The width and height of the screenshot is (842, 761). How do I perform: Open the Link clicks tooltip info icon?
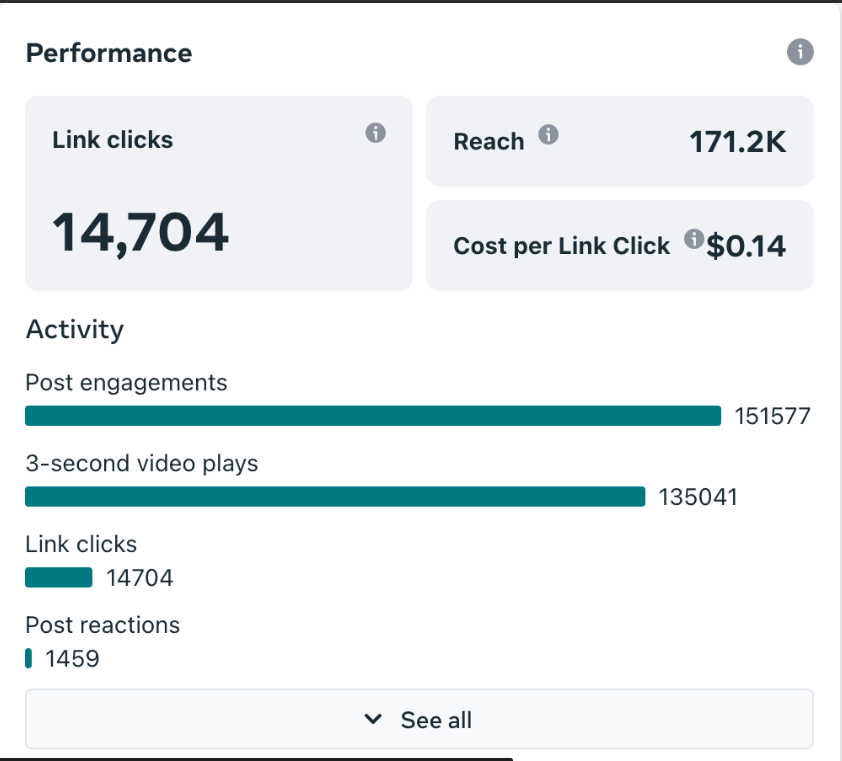tap(375, 133)
